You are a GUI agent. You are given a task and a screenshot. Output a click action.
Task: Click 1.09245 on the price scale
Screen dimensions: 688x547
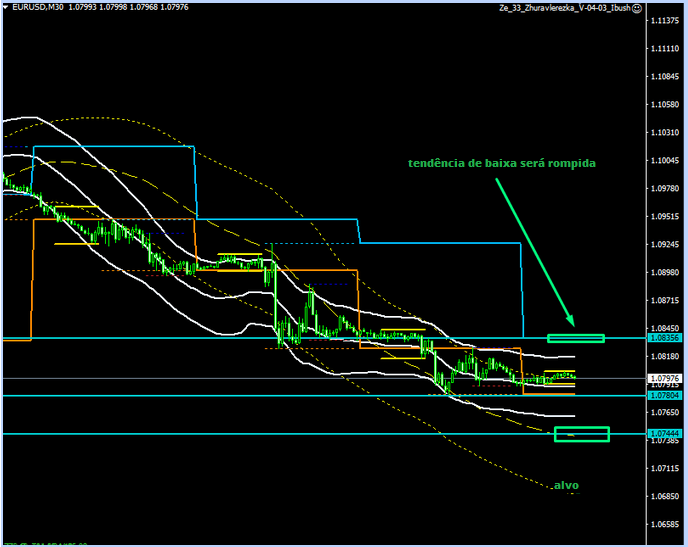(664, 244)
